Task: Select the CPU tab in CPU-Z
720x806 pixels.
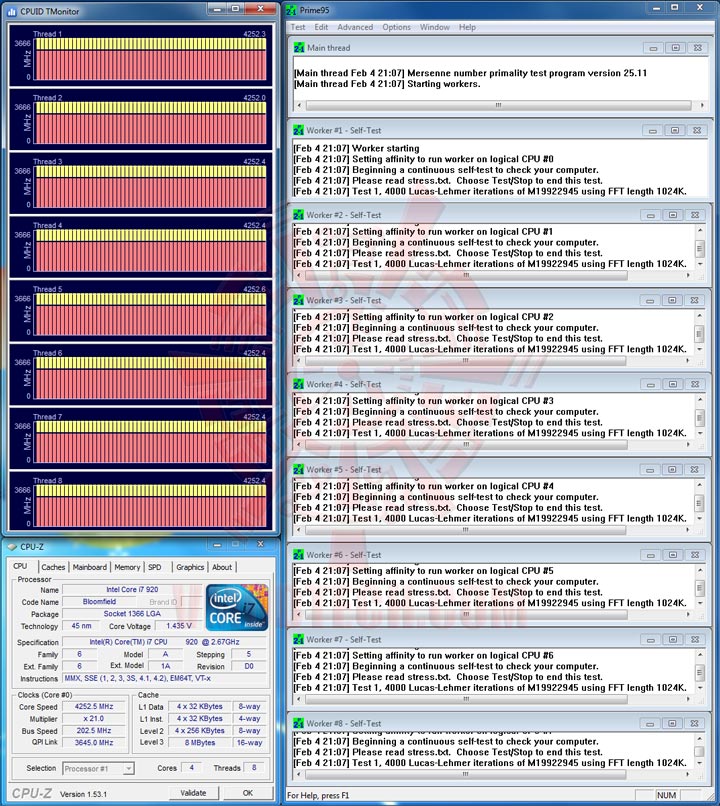Action: [x=21, y=566]
